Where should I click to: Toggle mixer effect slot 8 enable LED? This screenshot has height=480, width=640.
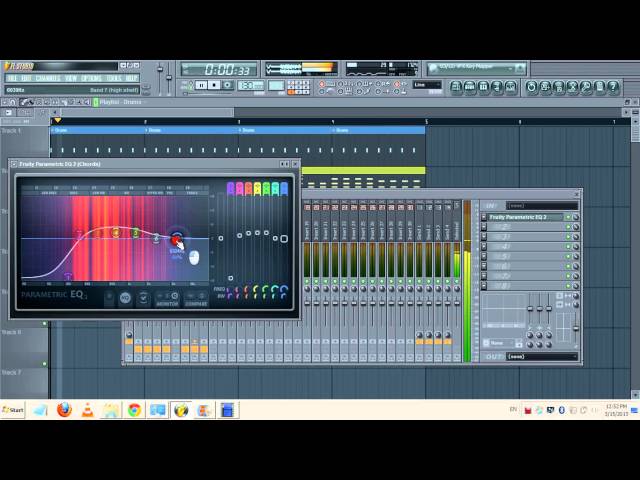(568, 286)
